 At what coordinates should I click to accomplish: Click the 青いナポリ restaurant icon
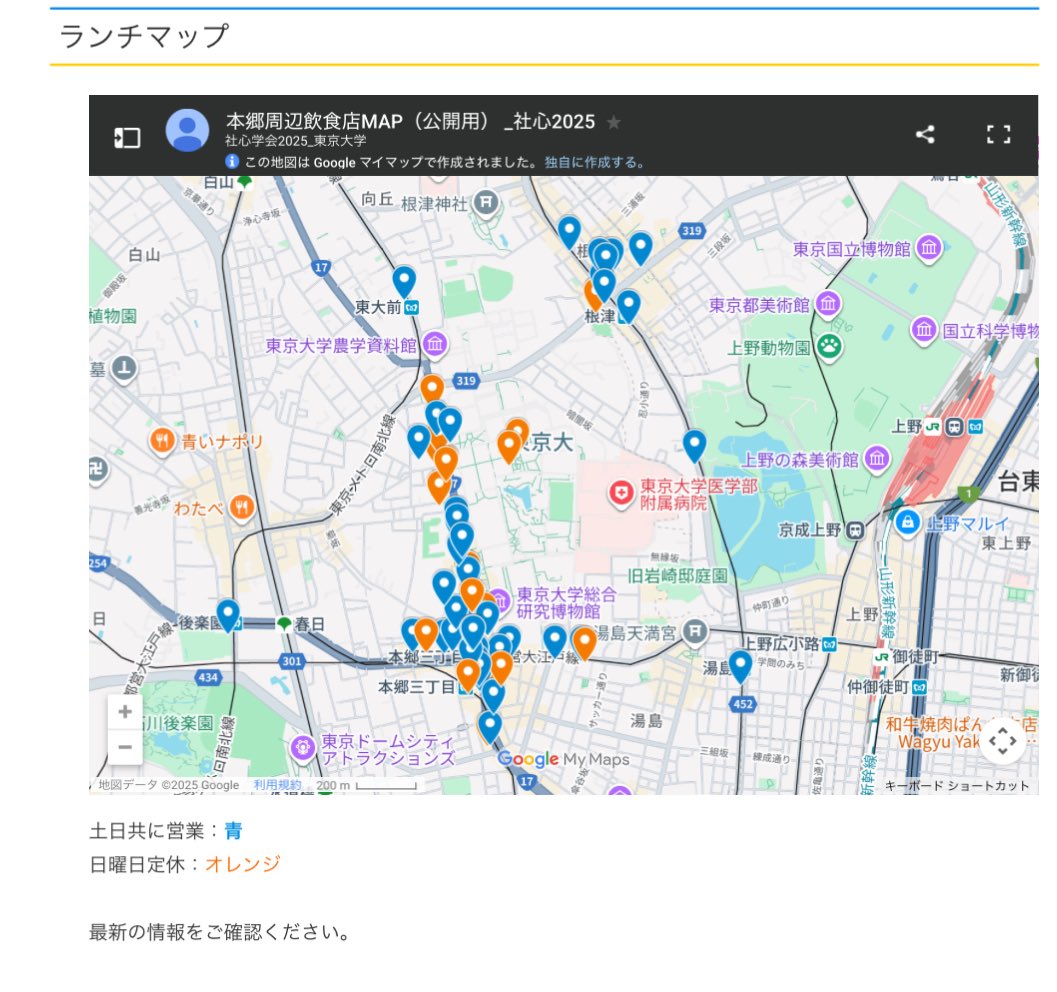(x=162, y=441)
